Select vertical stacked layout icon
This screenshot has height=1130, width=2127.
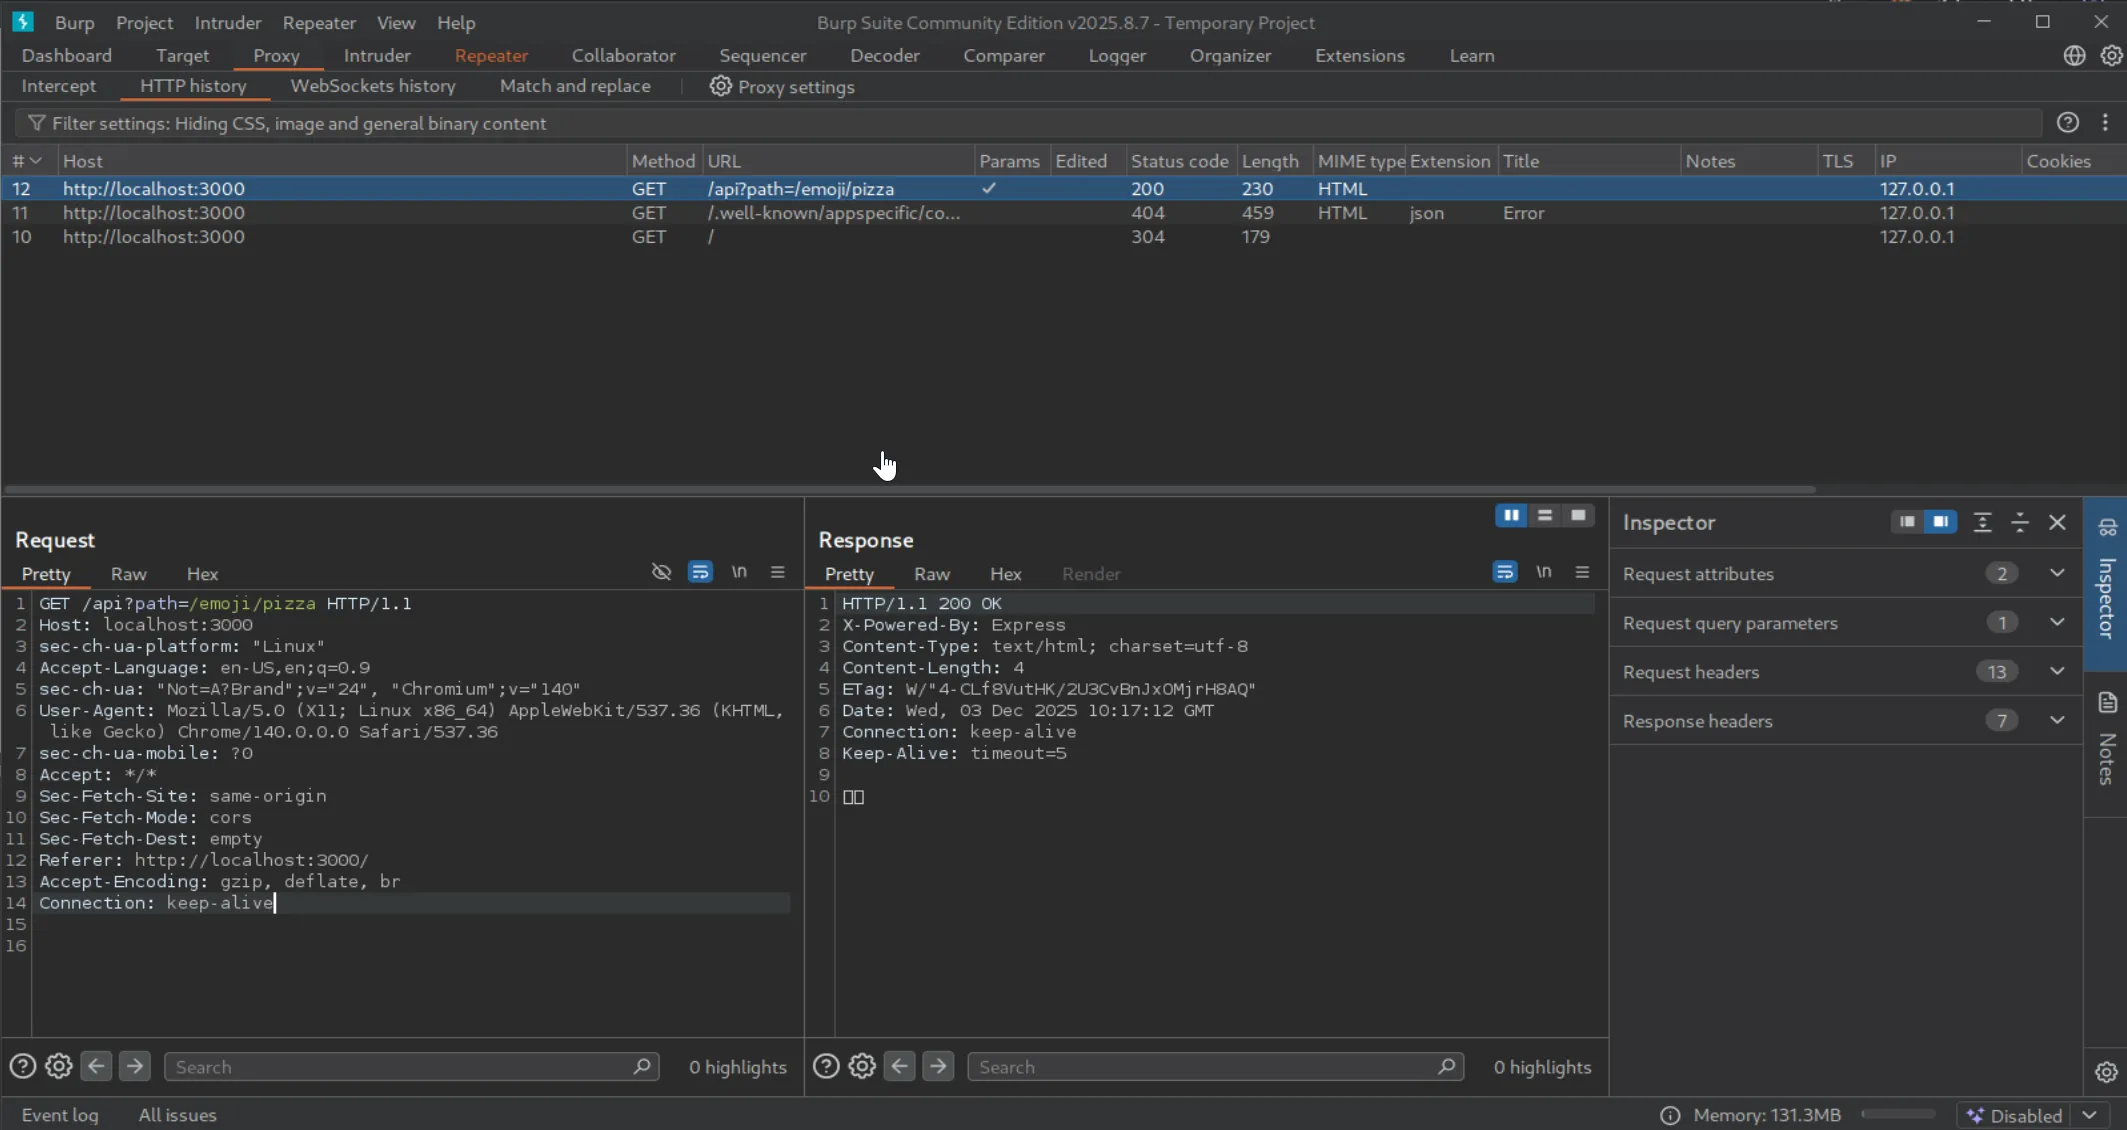tap(1544, 515)
